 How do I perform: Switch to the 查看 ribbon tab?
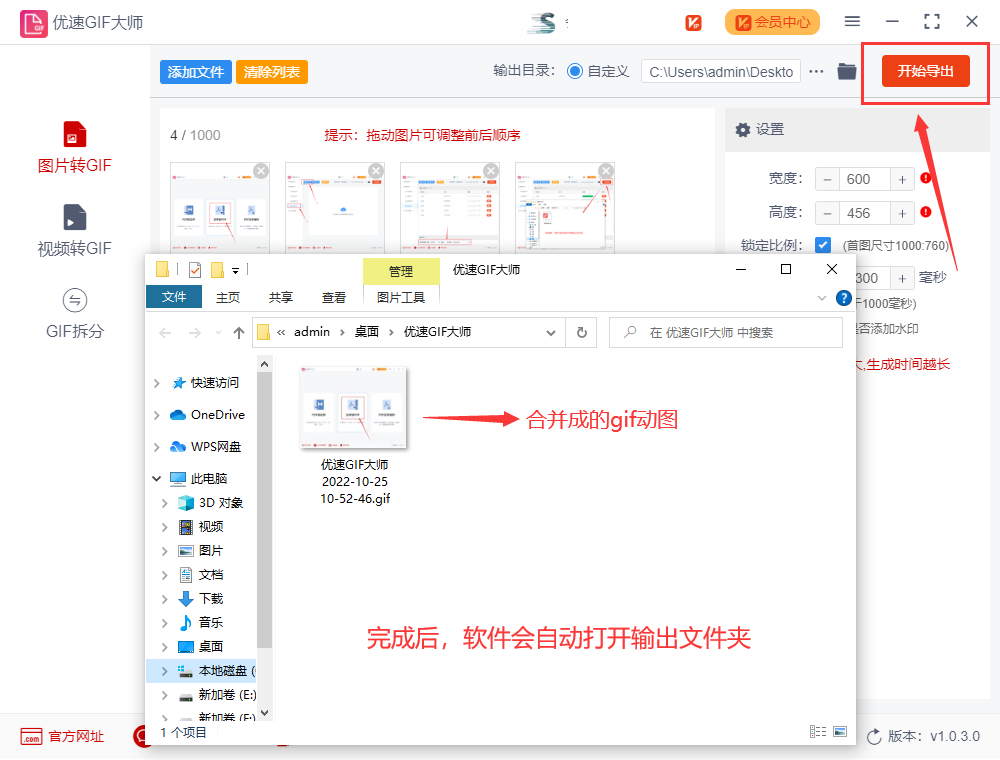pos(334,297)
